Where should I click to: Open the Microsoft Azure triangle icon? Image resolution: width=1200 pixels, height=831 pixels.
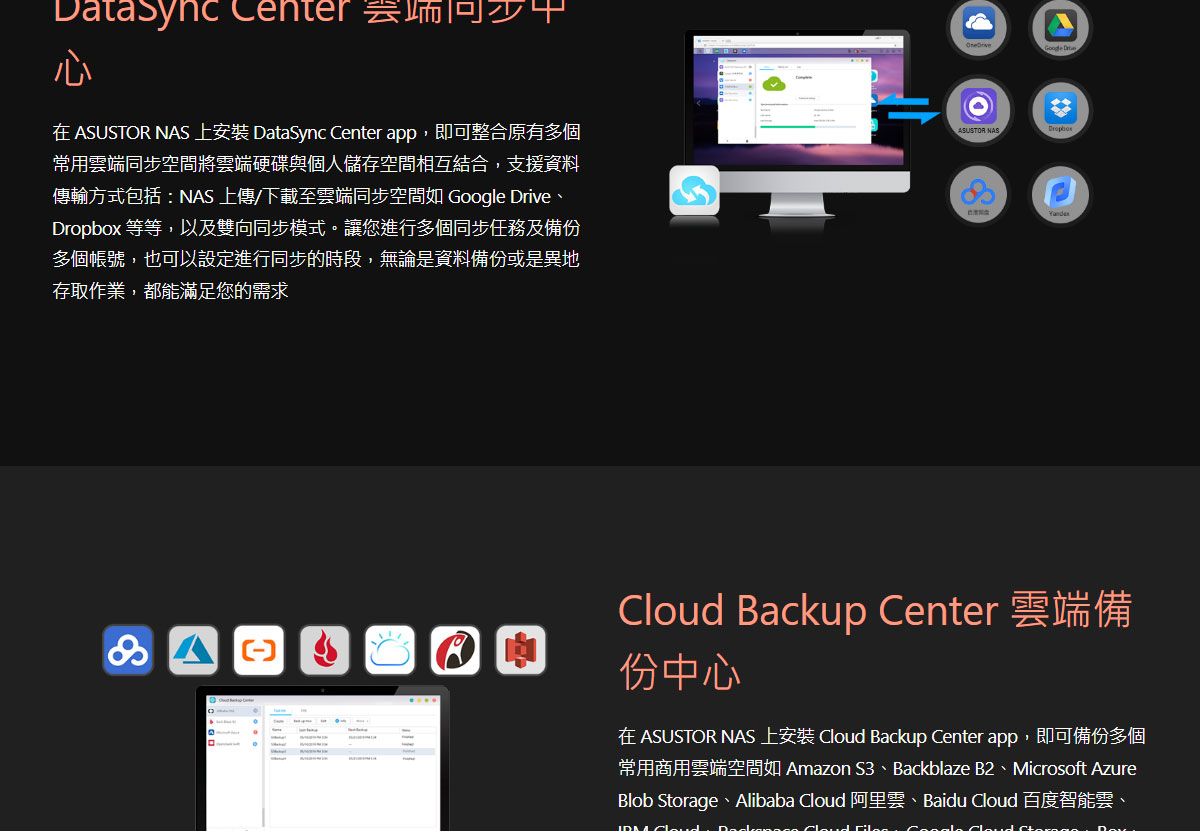[193, 650]
